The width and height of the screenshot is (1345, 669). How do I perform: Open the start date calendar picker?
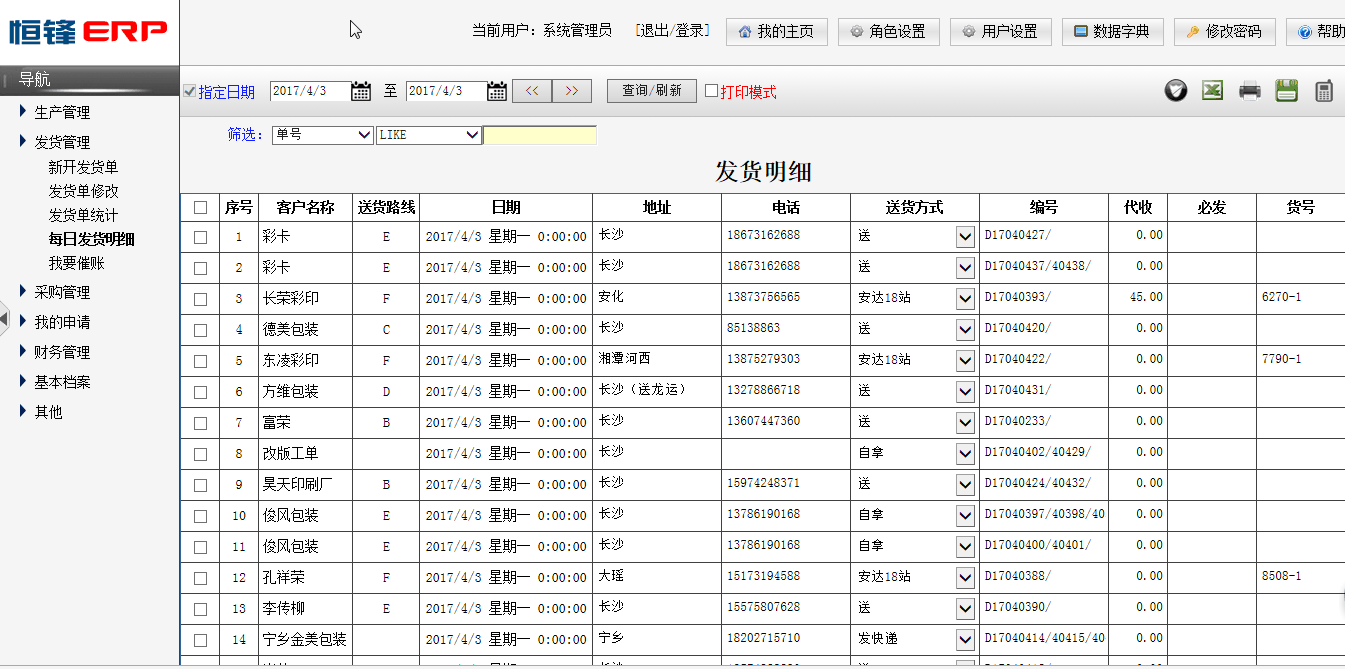[x=361, y=91]
